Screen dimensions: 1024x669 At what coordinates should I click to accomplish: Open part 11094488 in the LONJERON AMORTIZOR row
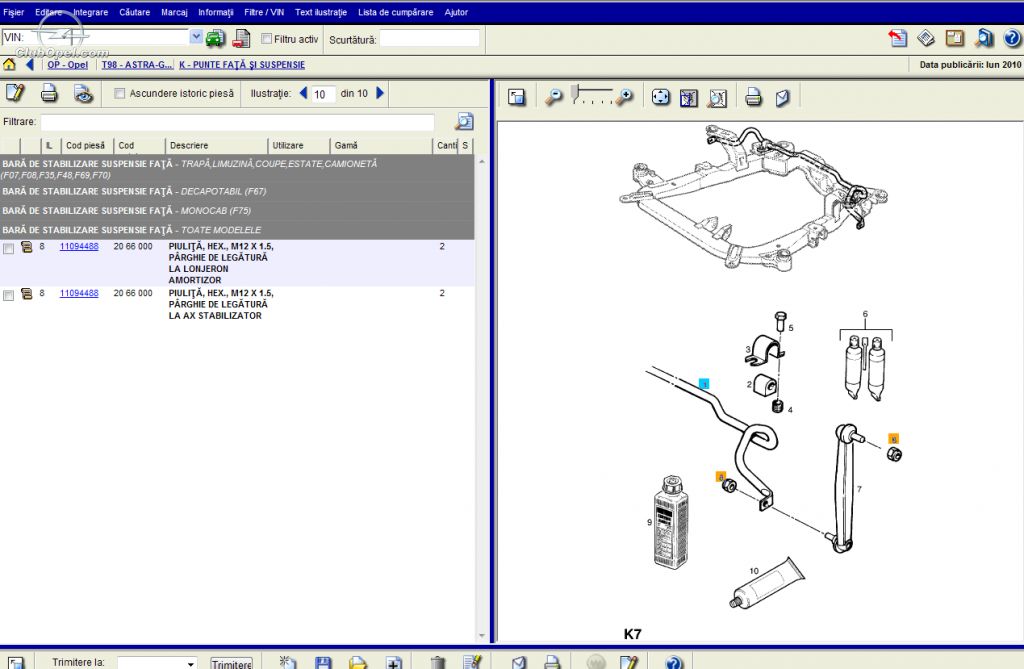pos(79,246)
